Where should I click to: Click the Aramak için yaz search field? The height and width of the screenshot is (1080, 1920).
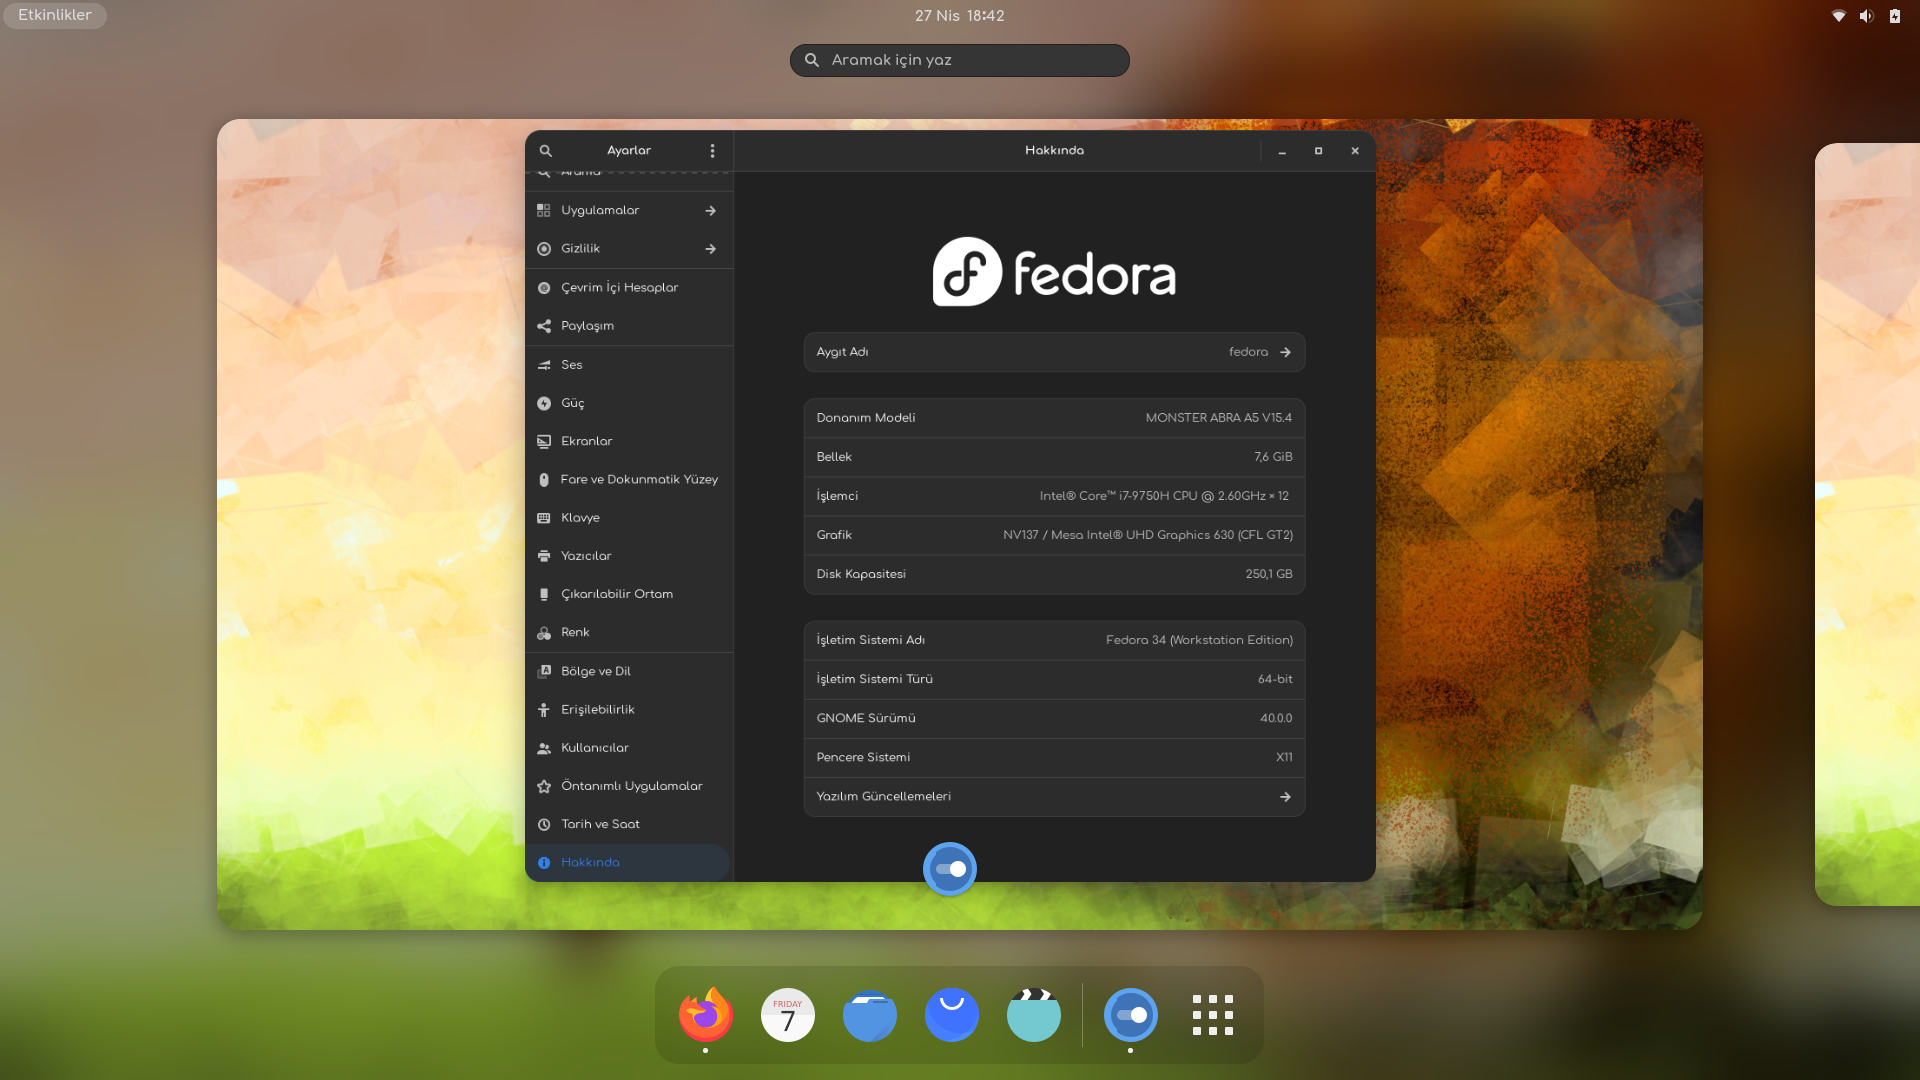959,60
